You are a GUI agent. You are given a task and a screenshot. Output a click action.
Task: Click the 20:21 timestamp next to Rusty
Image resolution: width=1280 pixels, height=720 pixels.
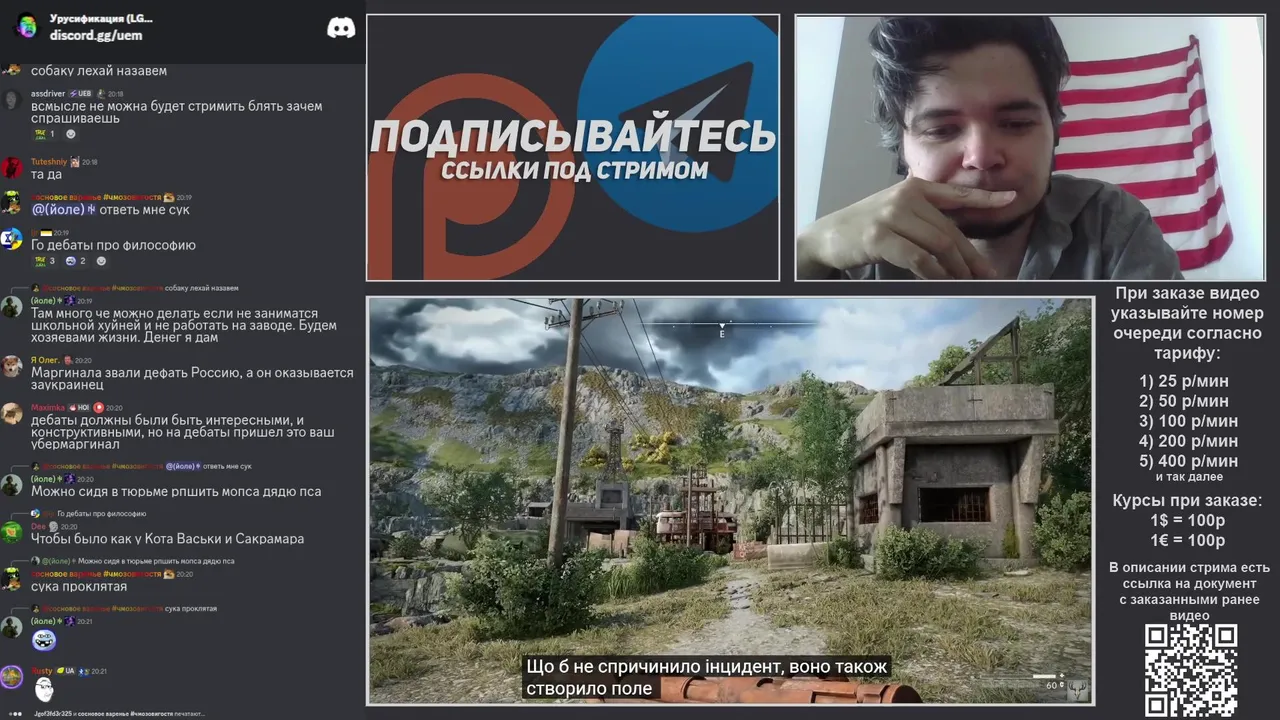pyautogui.click(x=100, y=671)
